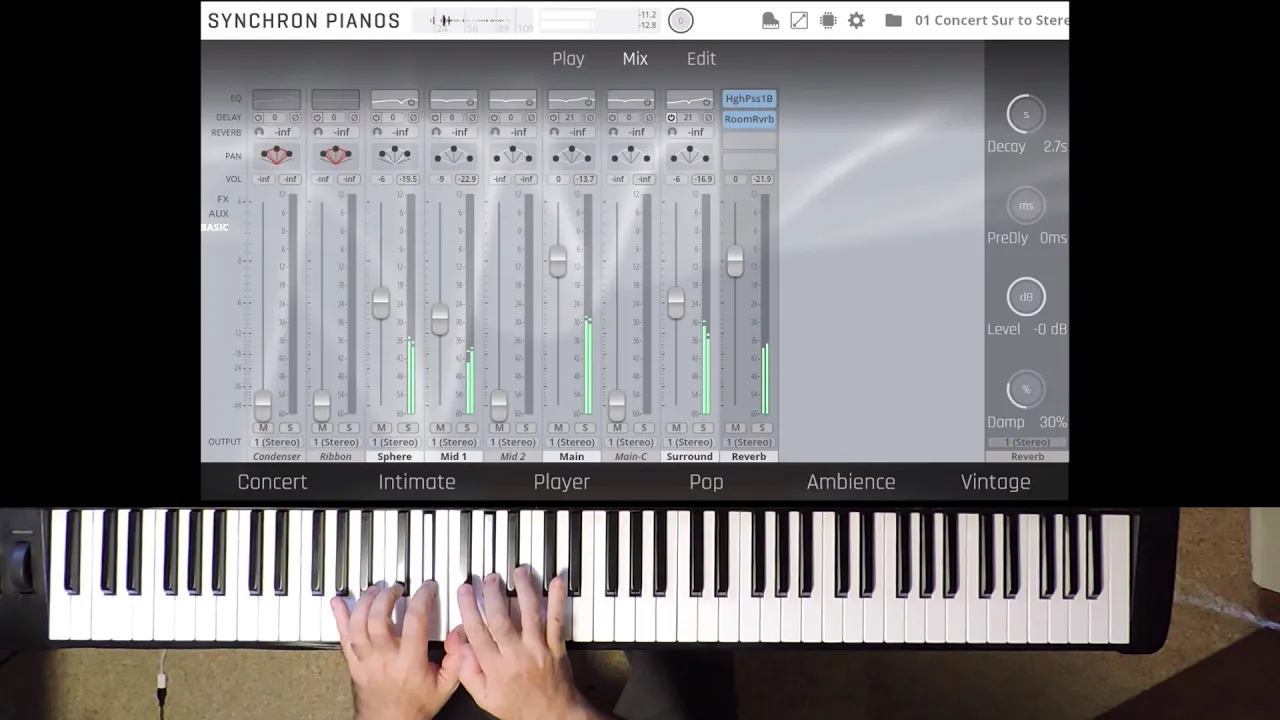
Task: Open the Mid 1 output 1 (Stereo) selector
Action: [453, 442]
